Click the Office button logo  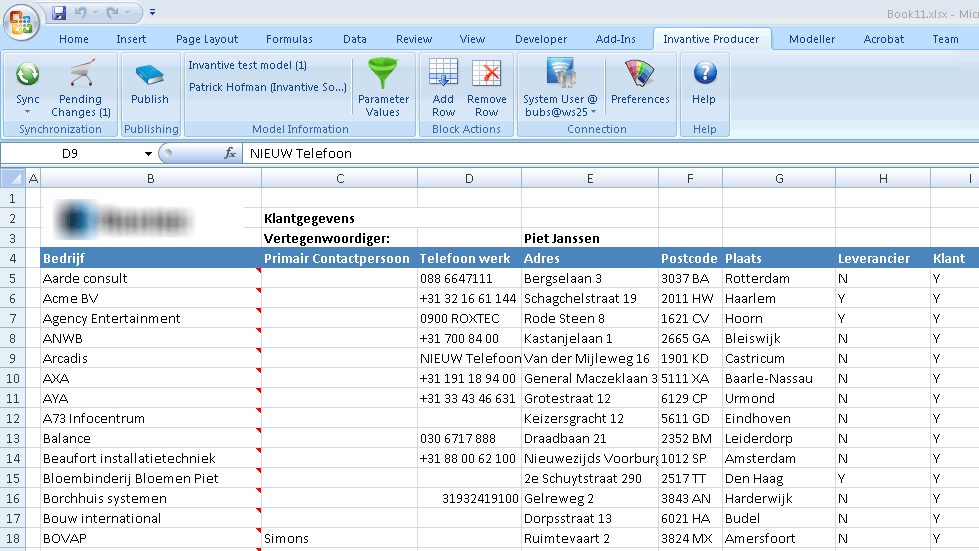pyautogui.click(x=21, y=22)
